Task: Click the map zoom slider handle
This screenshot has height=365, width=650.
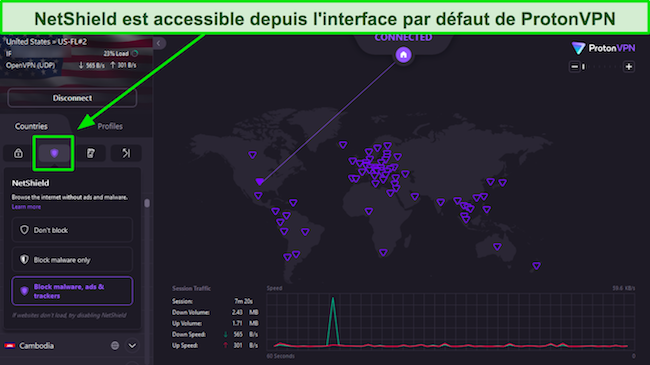Action: tap(584, 66)
